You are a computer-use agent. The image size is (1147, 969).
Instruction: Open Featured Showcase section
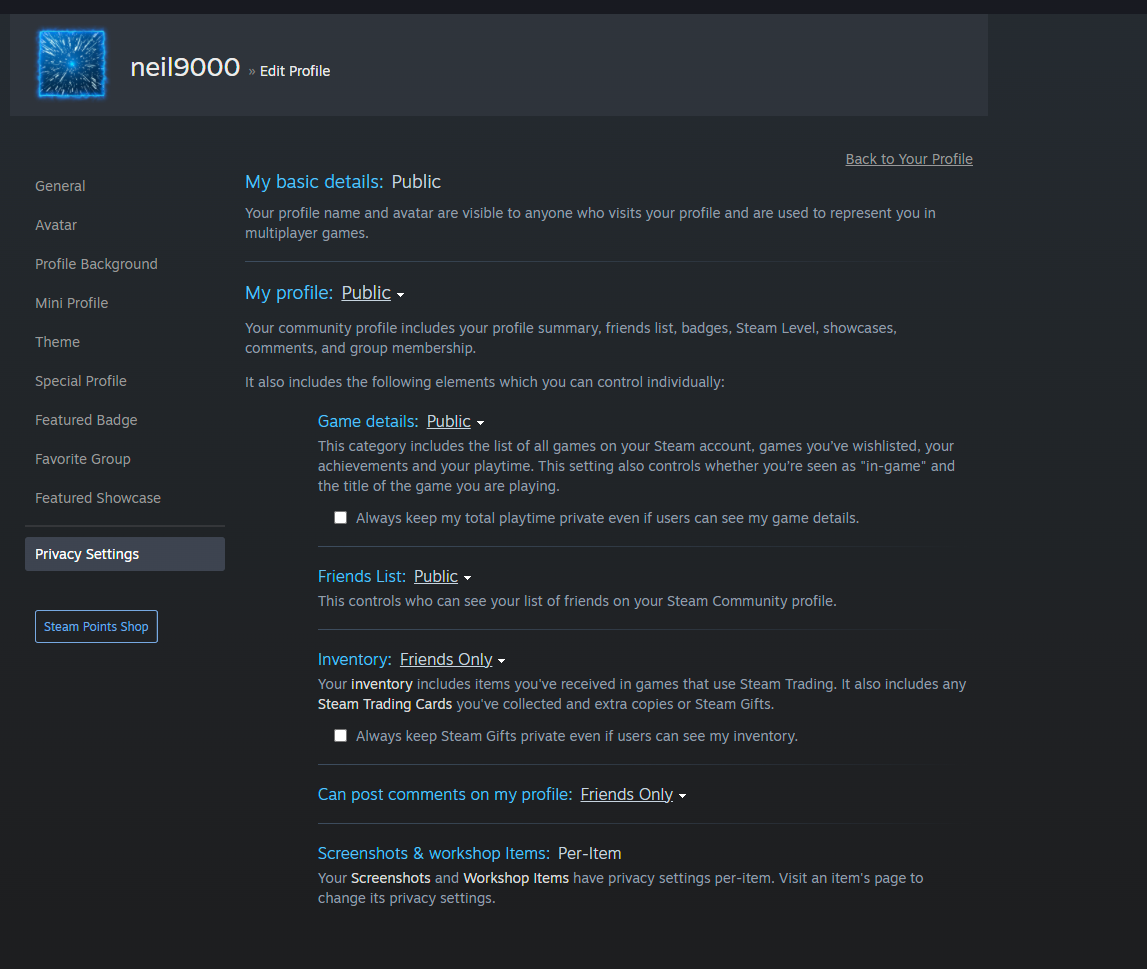coord(97,498)
